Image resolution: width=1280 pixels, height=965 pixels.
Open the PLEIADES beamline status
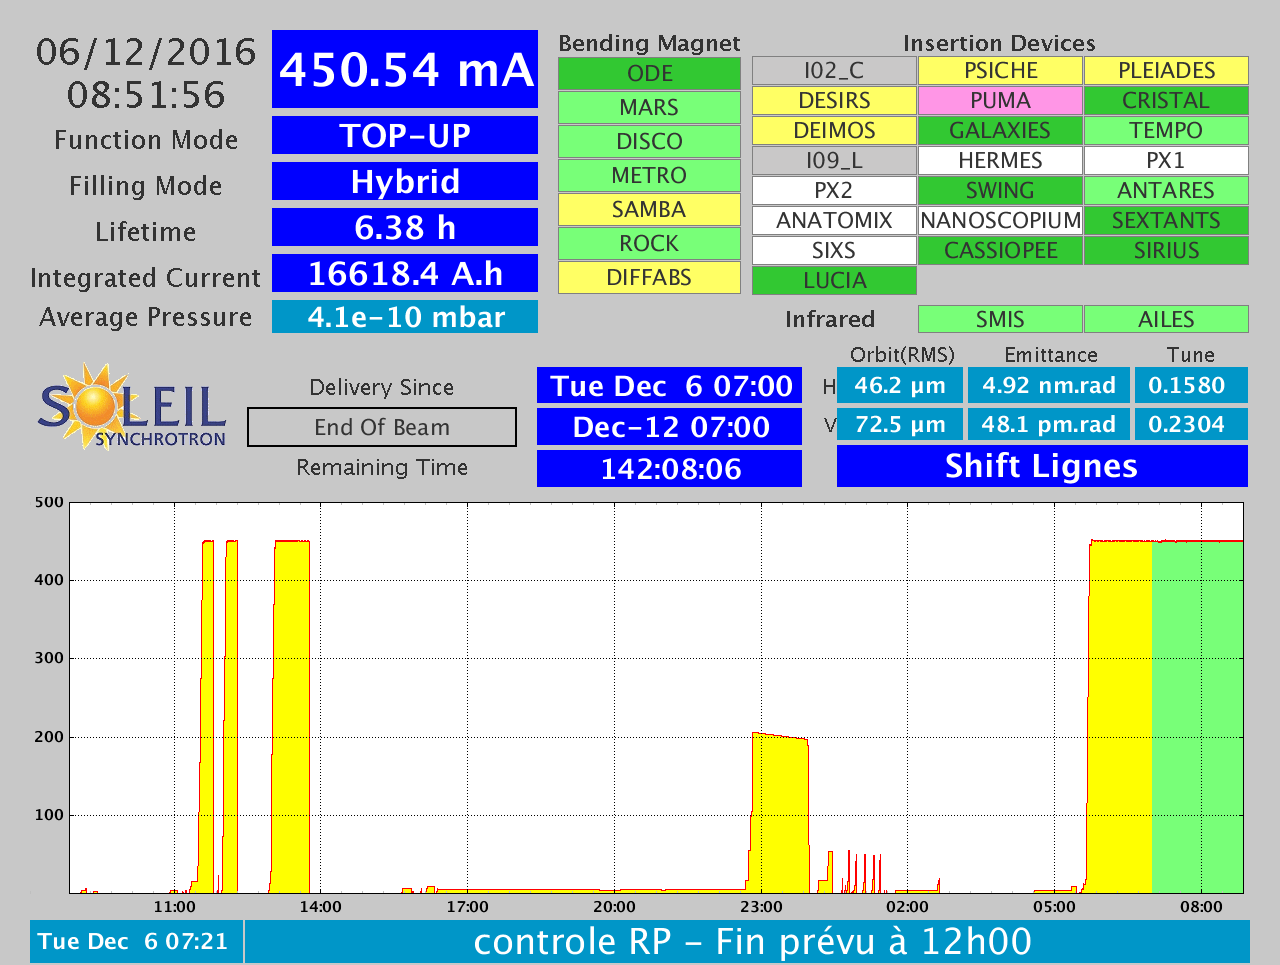(1166, 71)
